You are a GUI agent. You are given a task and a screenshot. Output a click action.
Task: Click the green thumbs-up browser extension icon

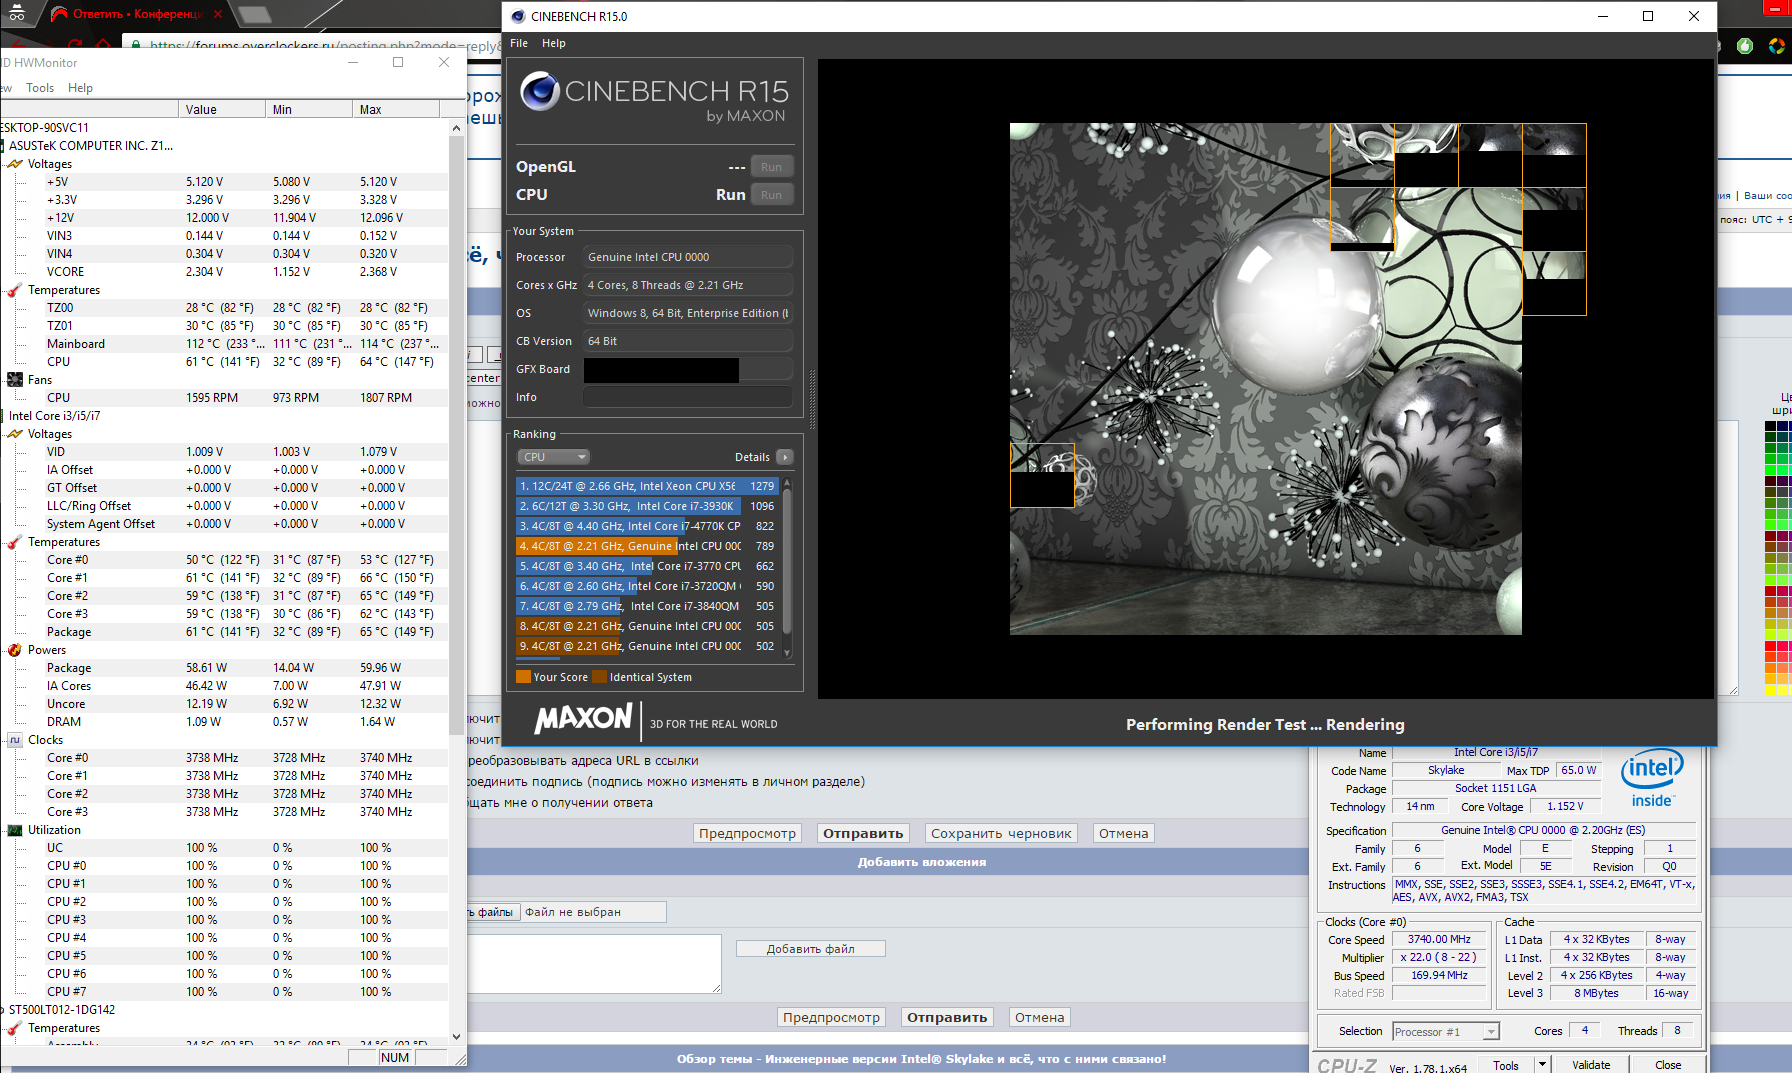coord(1745,46)
